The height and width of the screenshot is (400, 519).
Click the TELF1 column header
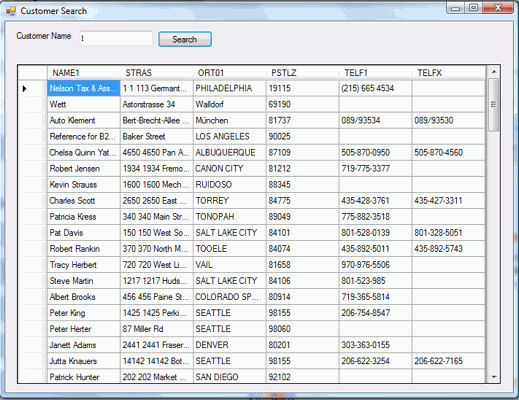click(x=376, y=73)
